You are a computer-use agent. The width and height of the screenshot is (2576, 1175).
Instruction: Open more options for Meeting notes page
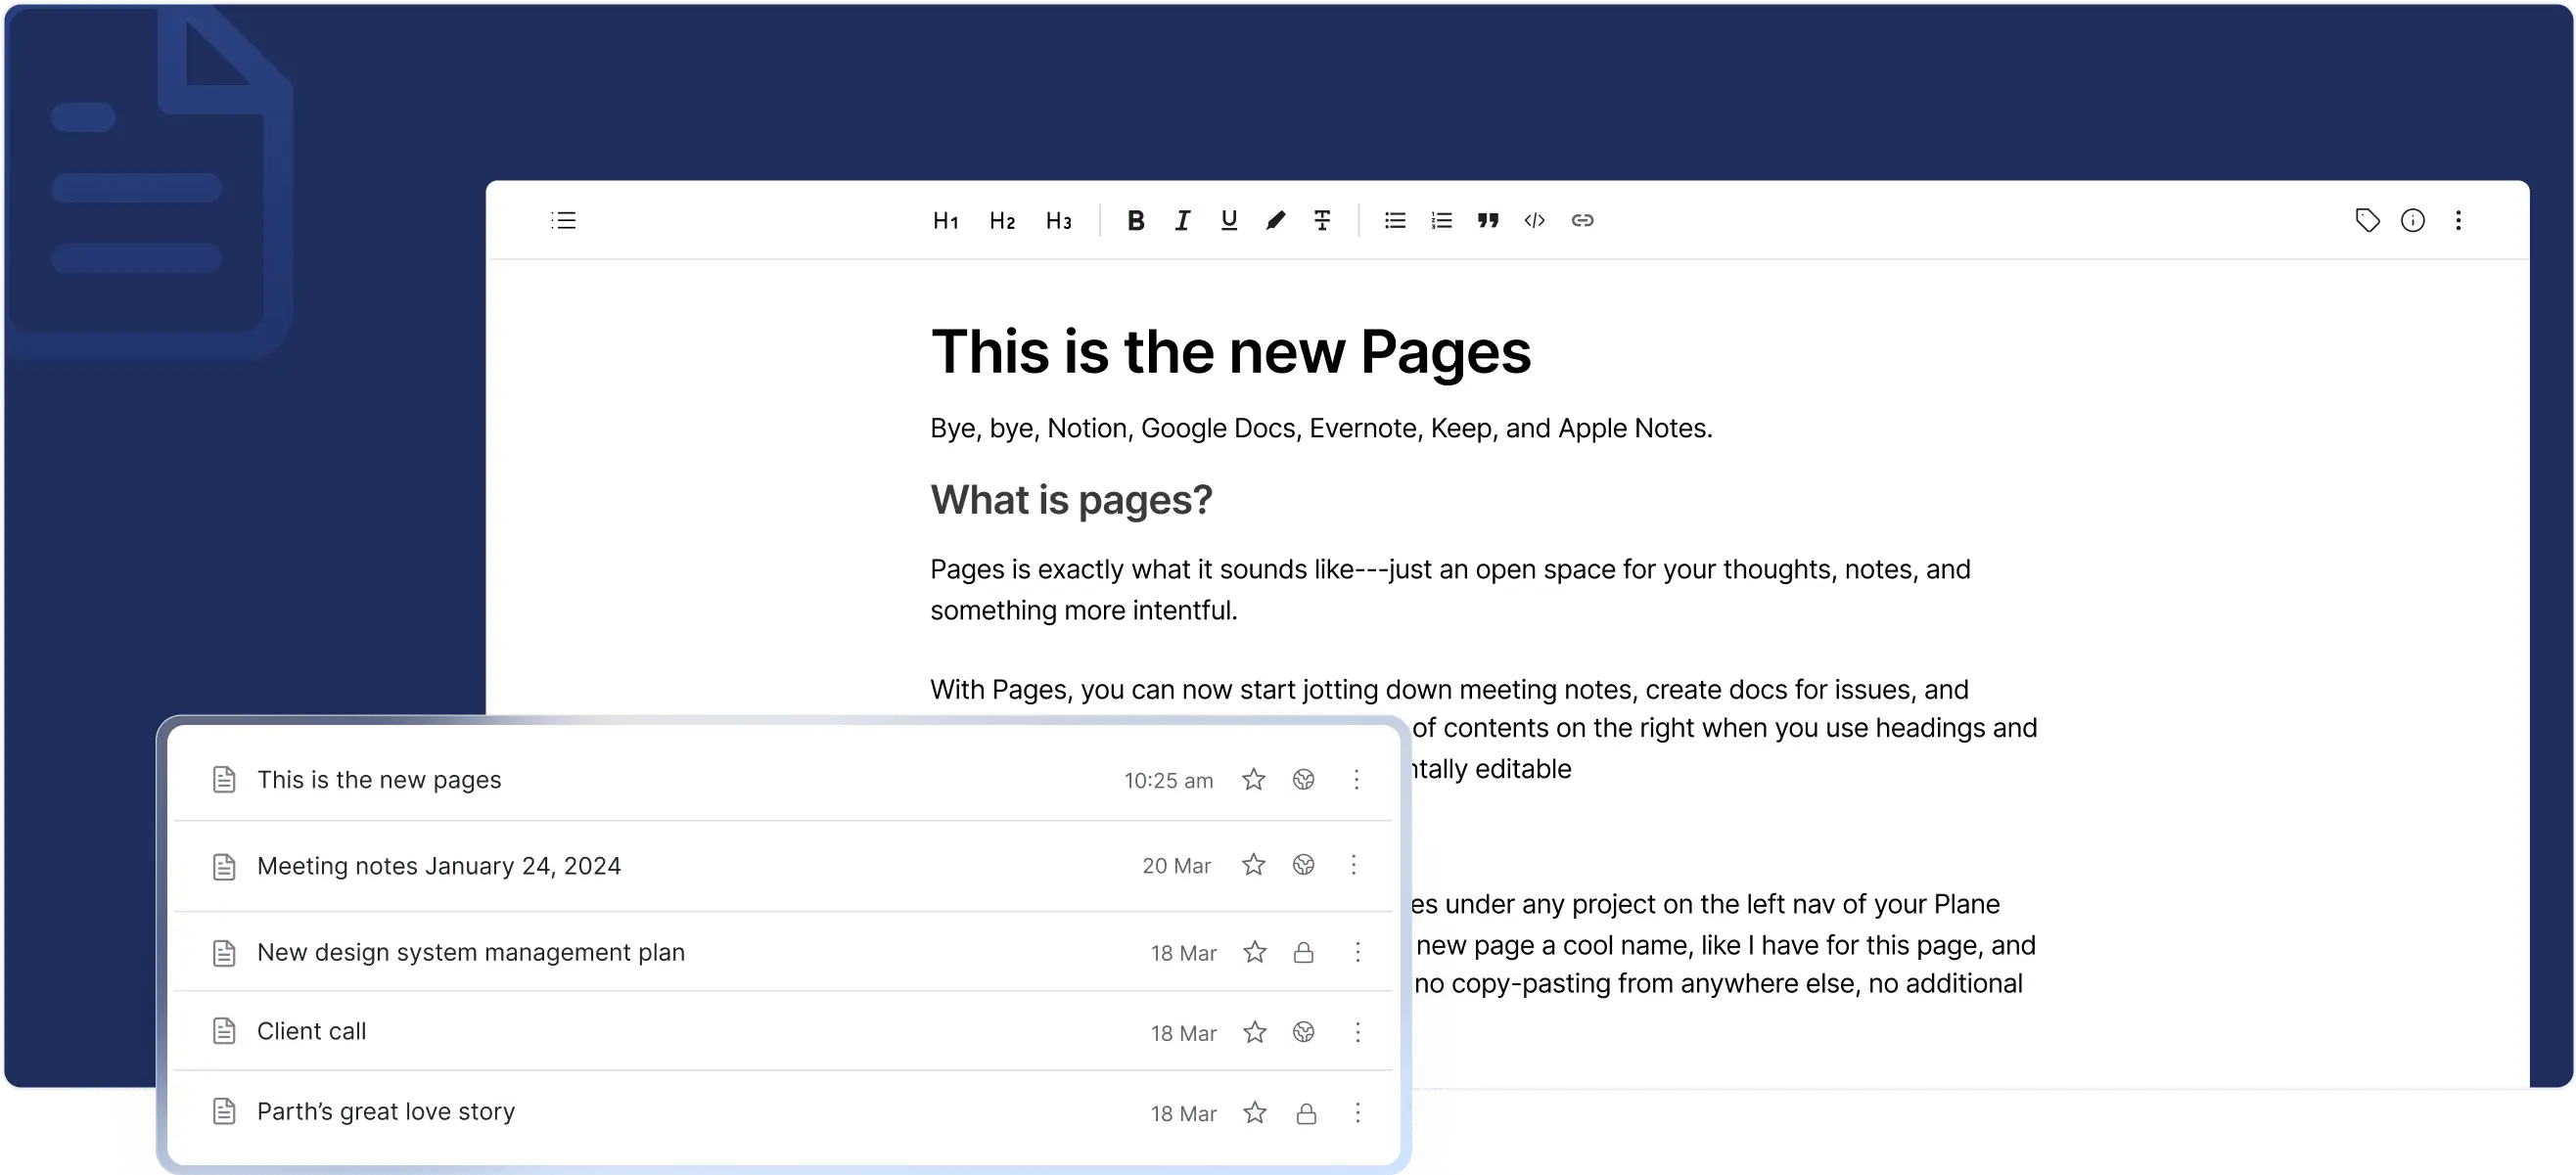click(1354, 865)
